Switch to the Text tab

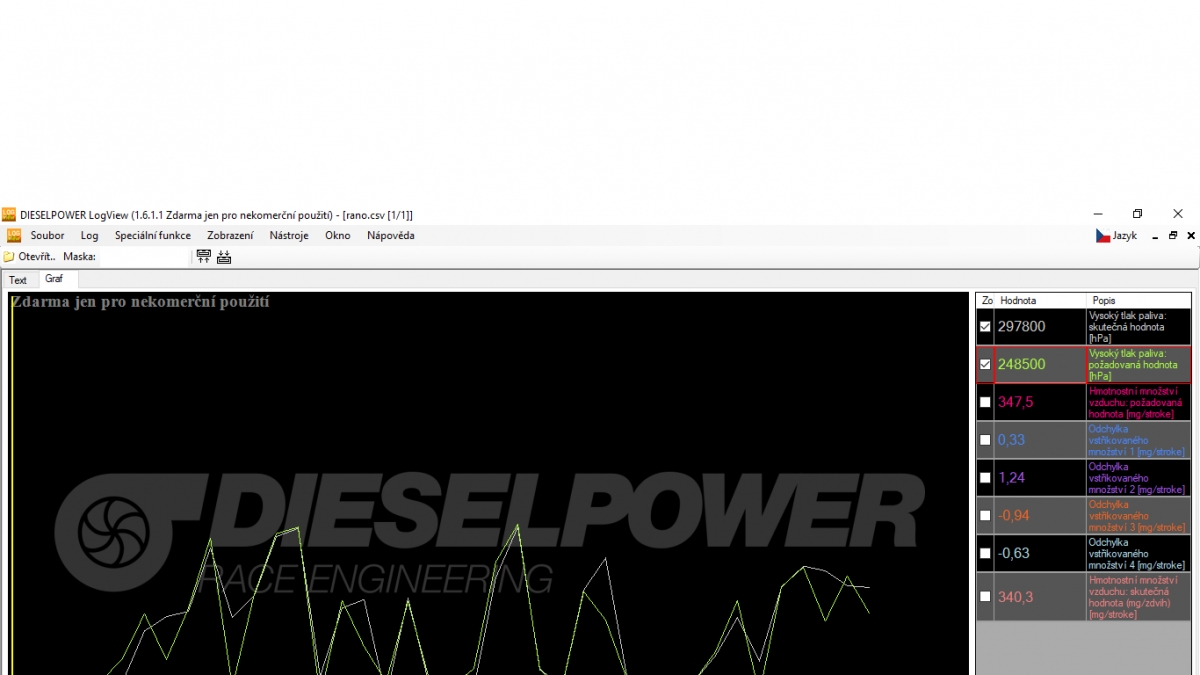[18, 280]
